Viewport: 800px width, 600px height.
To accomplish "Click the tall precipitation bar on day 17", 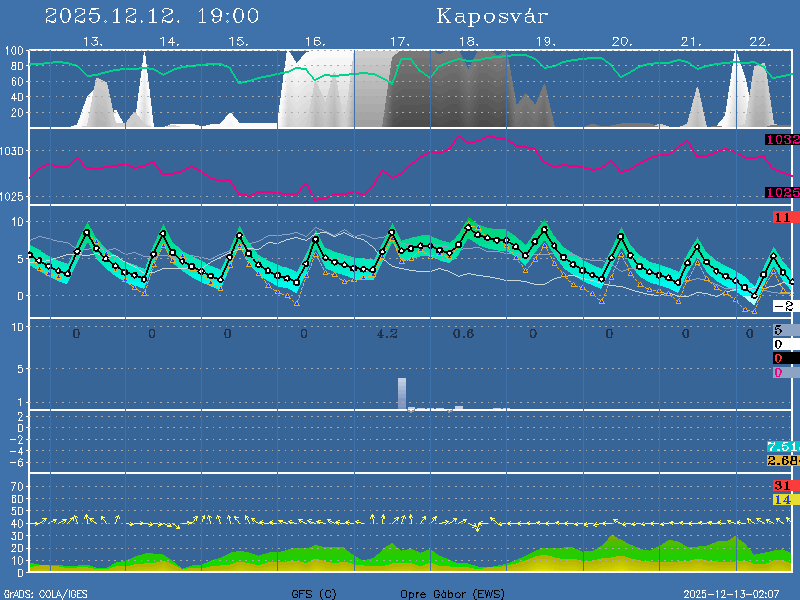I will (402, 394).
